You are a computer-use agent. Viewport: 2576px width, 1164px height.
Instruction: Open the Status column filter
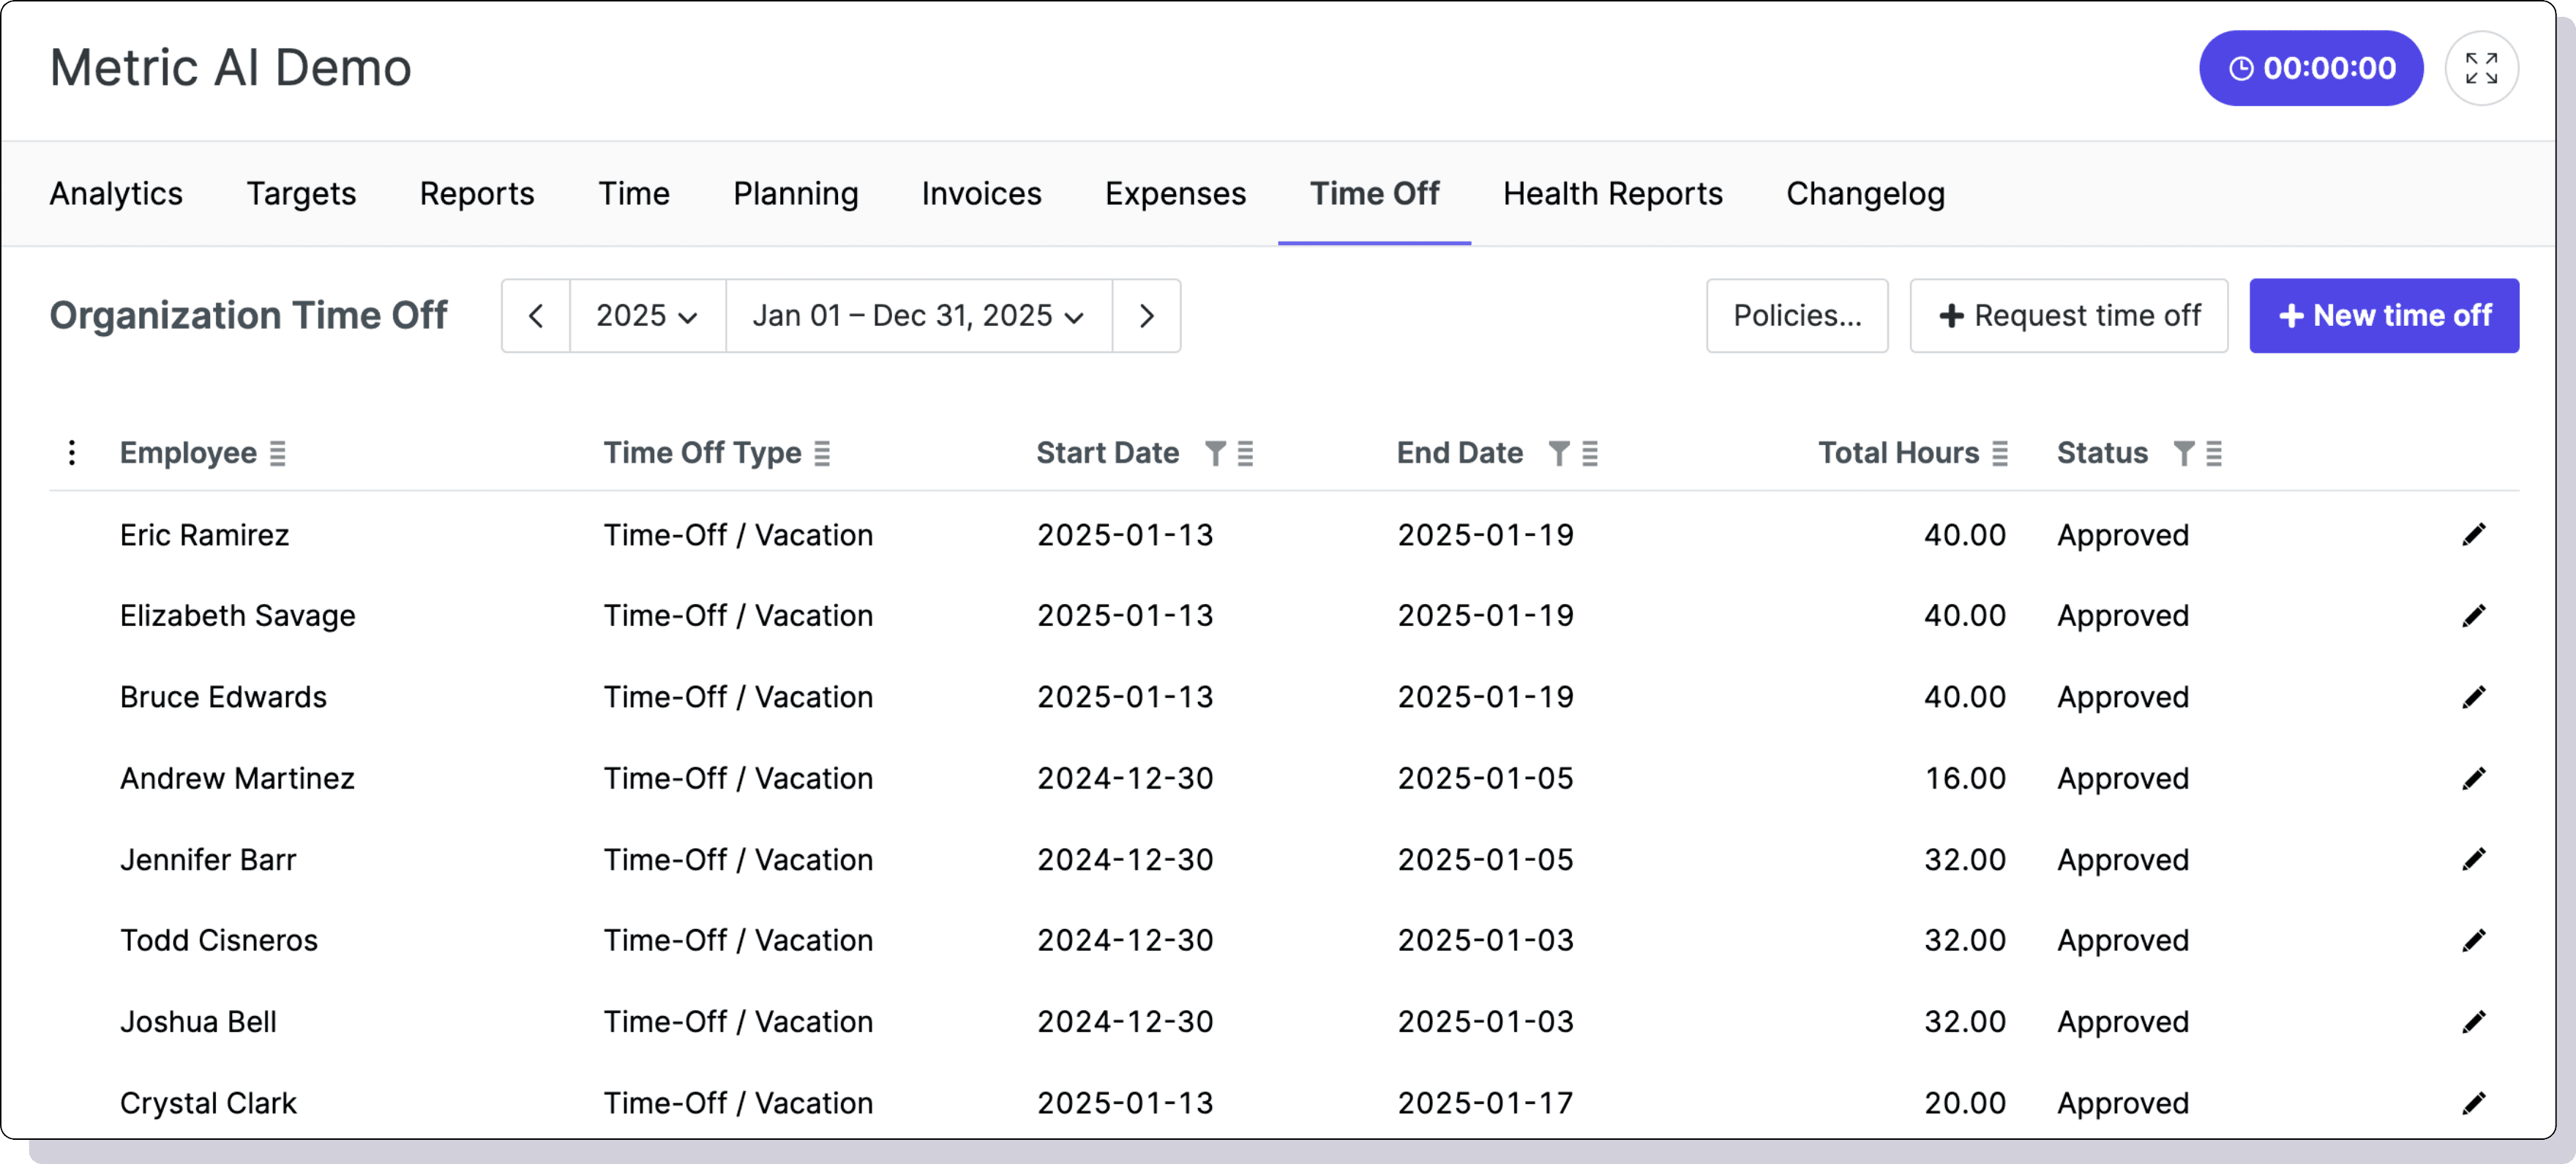[2185, 453]
